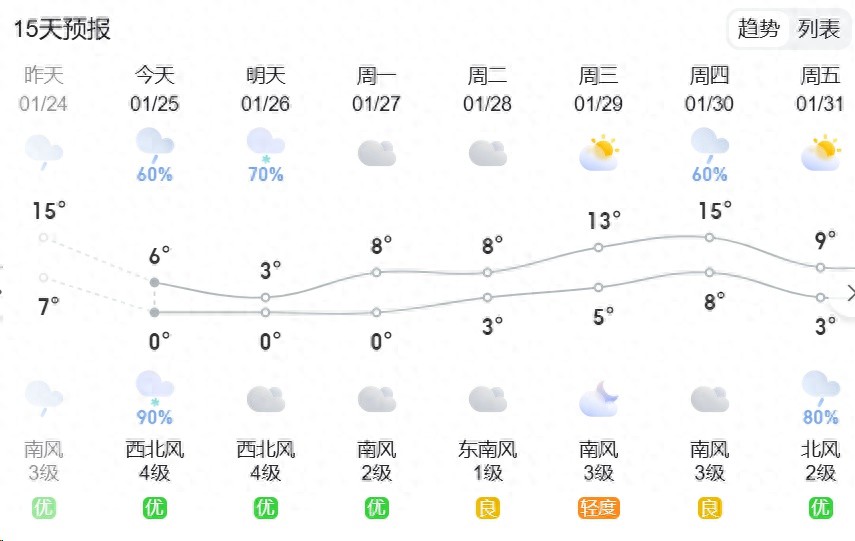This screenshot has height=541, width=855.
Task: Click the 周五 night rain icon showing 80%
Action: click(x=820, y=387)
